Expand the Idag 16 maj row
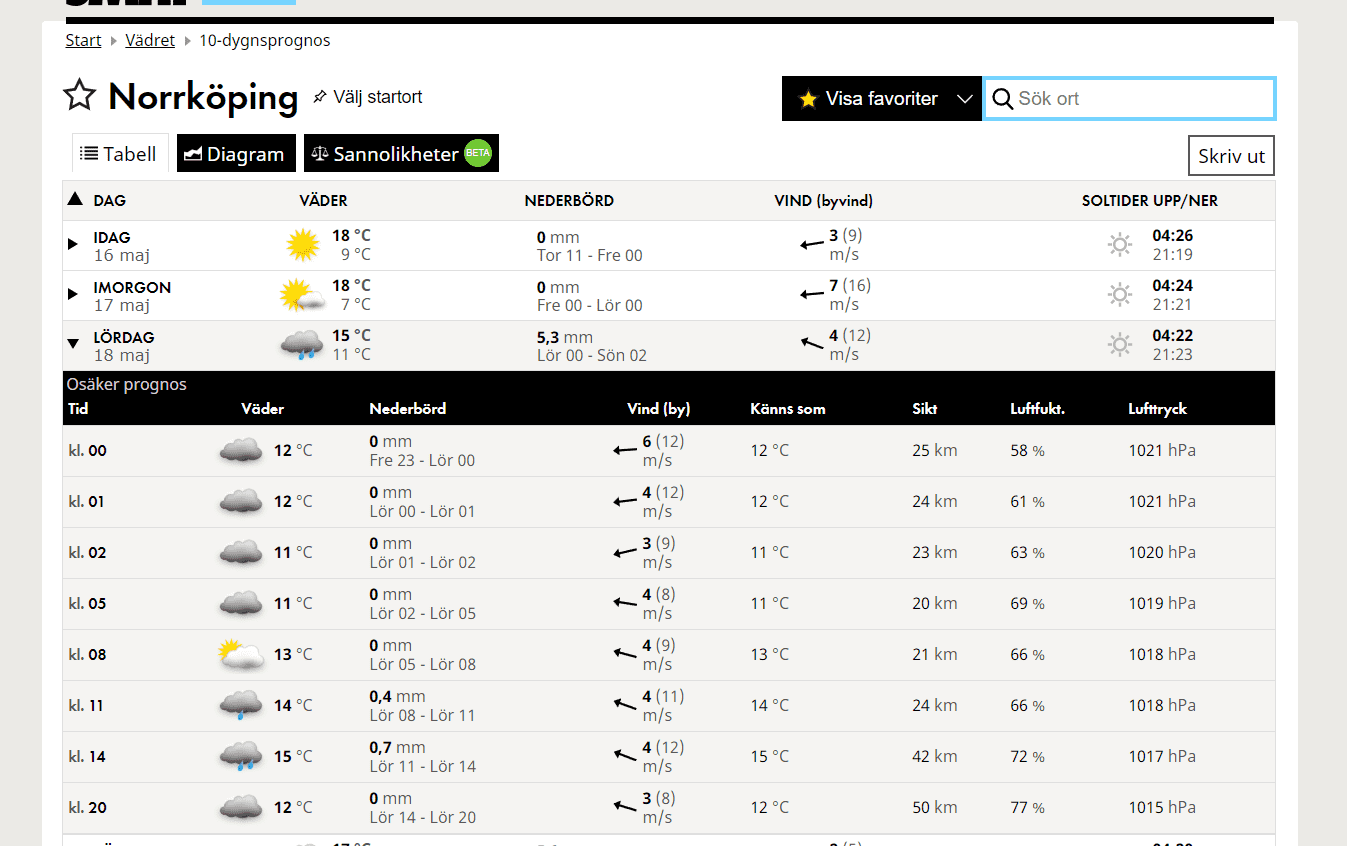Screen dimensions: 1347x846 [73, 244]
